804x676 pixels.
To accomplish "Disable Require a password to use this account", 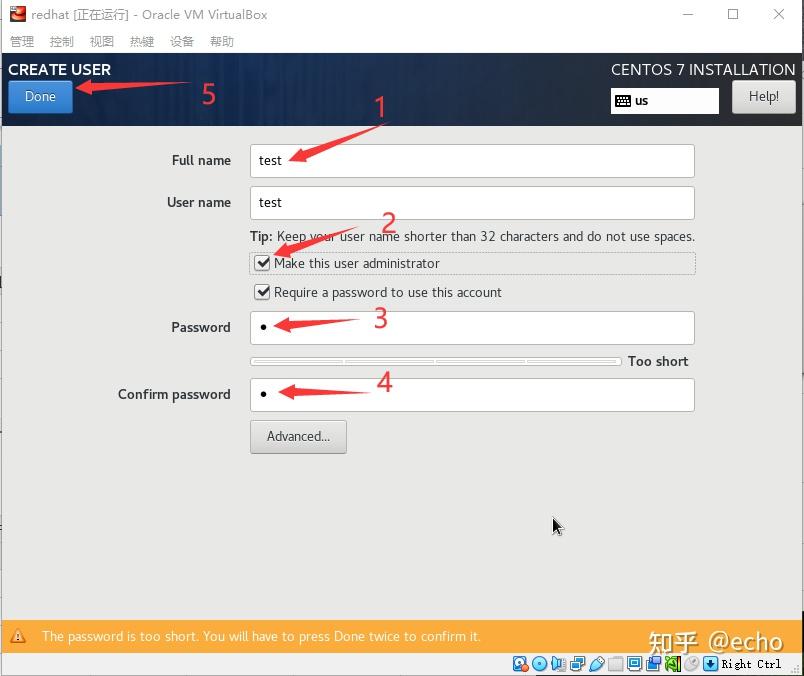I will [262, 292].
